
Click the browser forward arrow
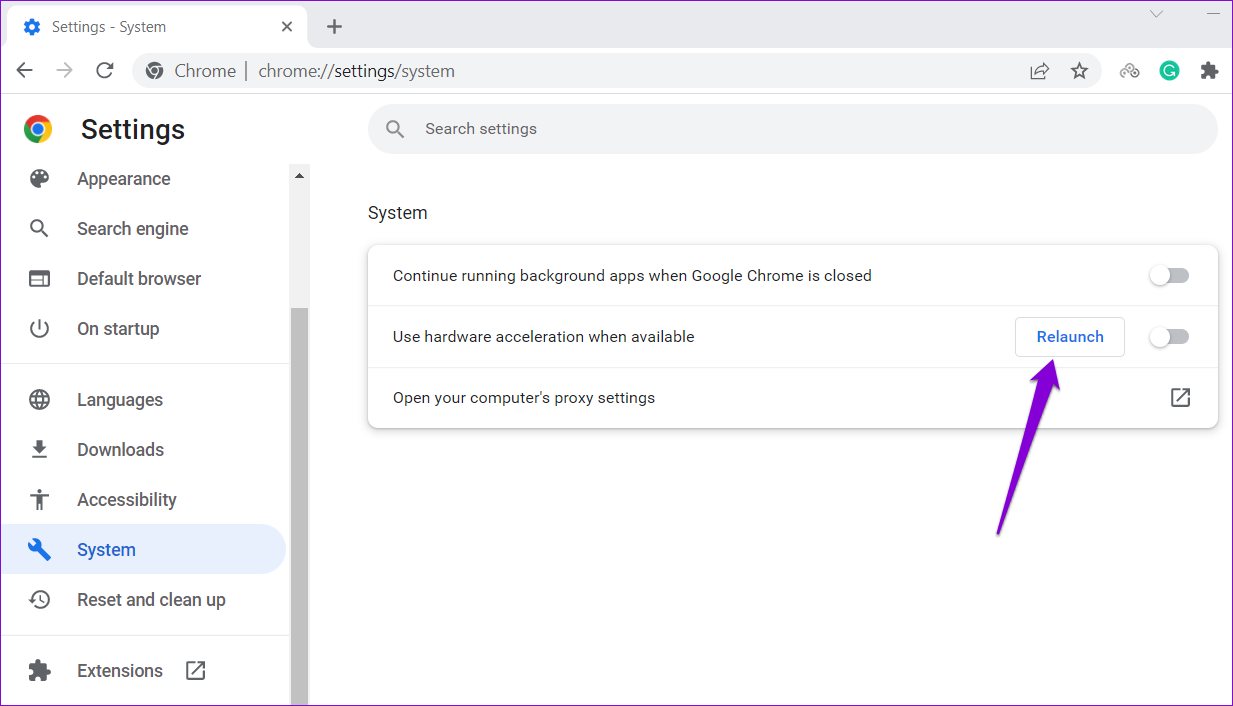click(x=64, y=70)
